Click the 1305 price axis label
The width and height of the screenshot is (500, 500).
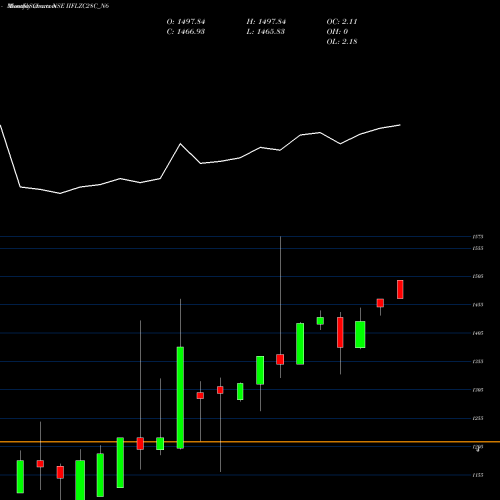click(478, 390)
